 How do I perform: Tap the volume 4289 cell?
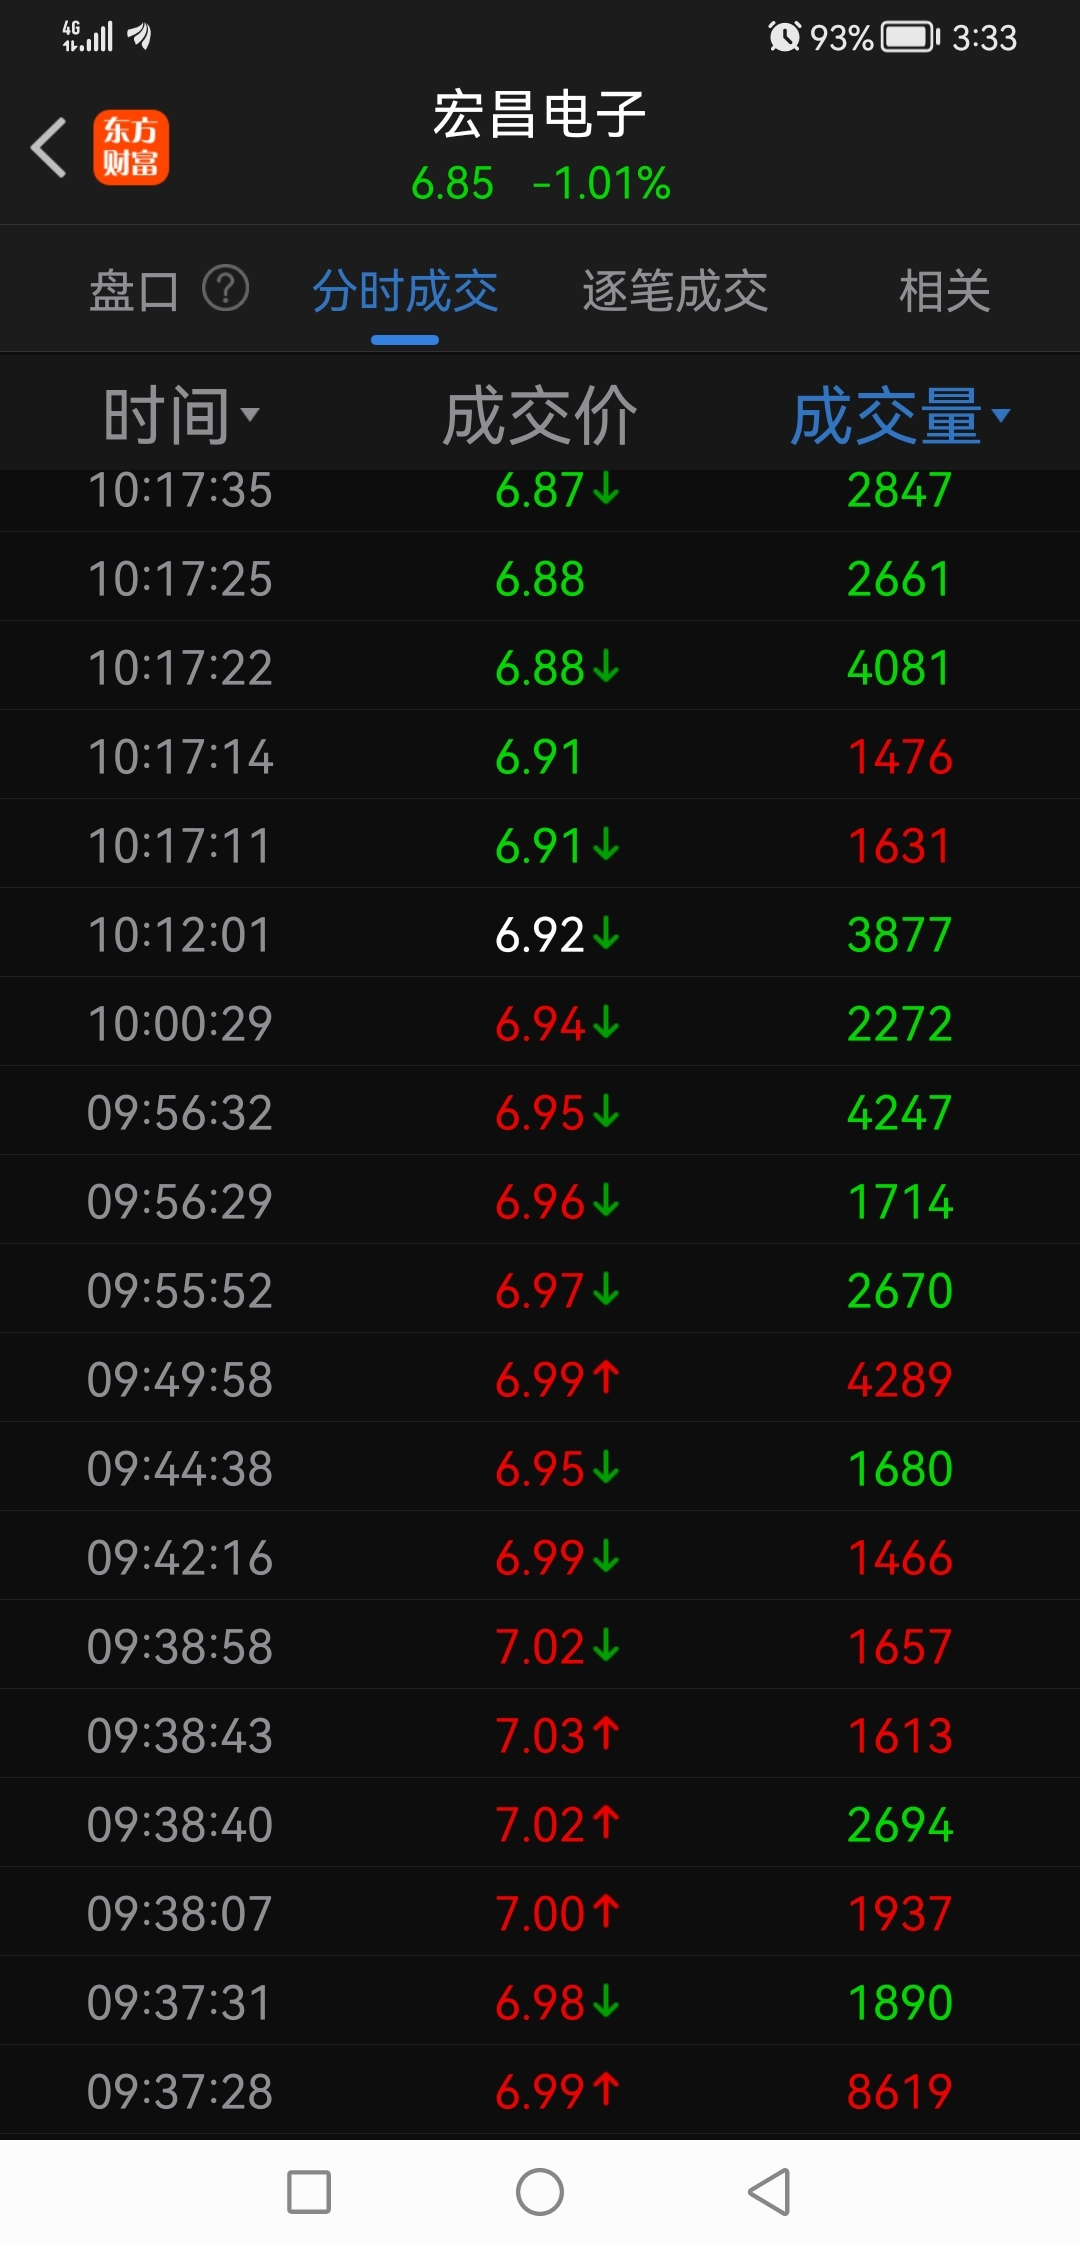coord(900,1379)
